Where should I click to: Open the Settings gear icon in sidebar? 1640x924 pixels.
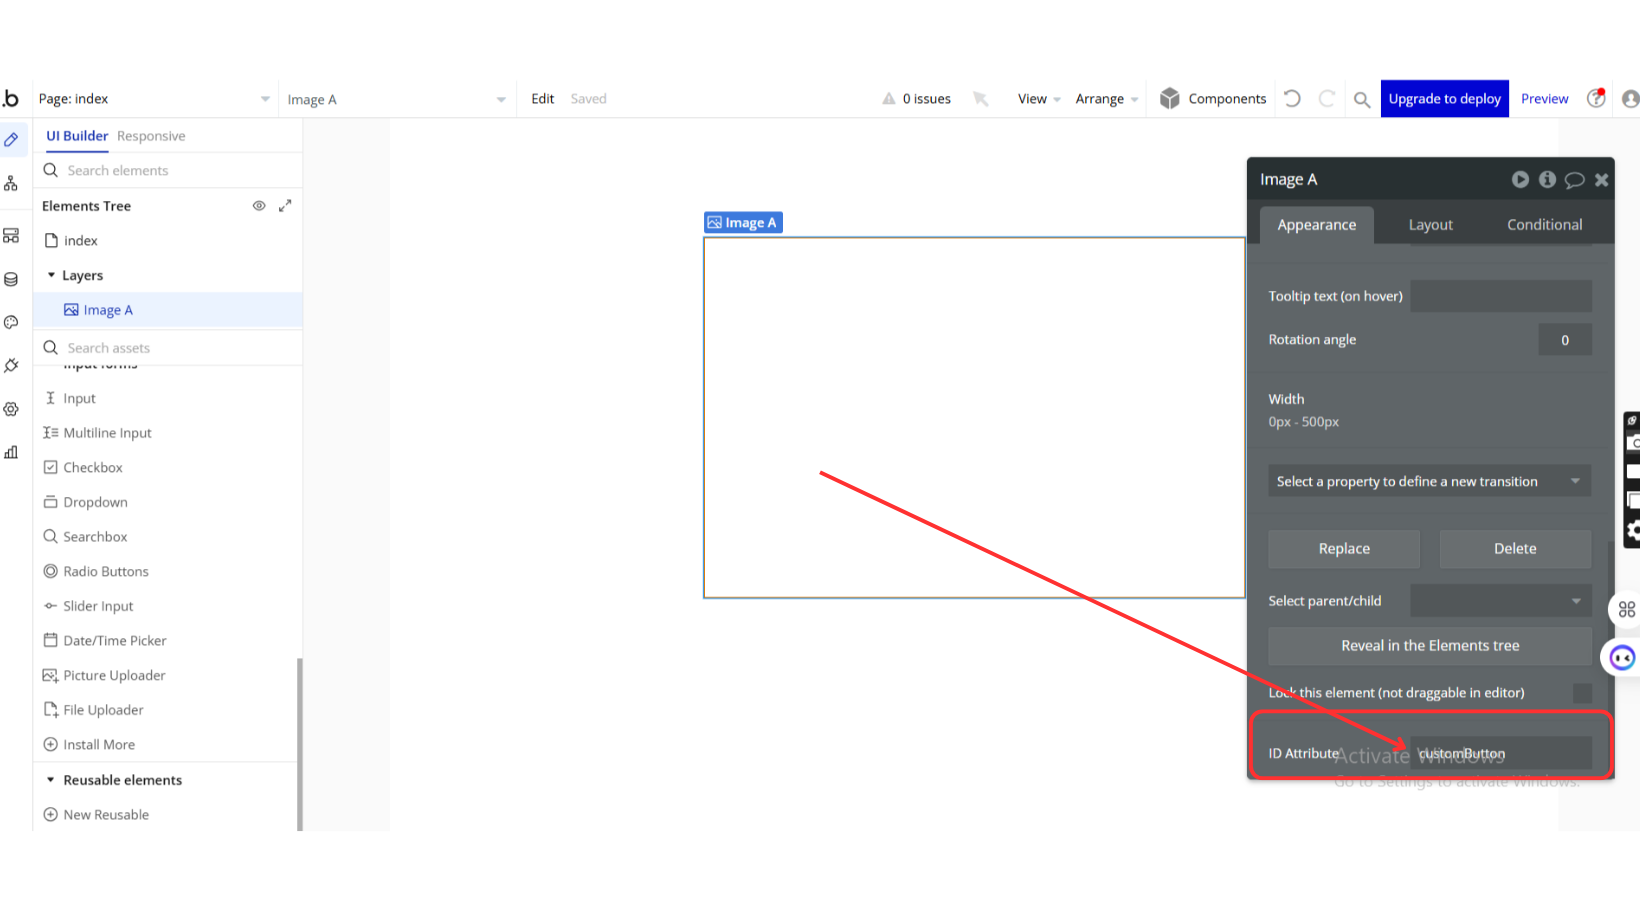(11, 409)
